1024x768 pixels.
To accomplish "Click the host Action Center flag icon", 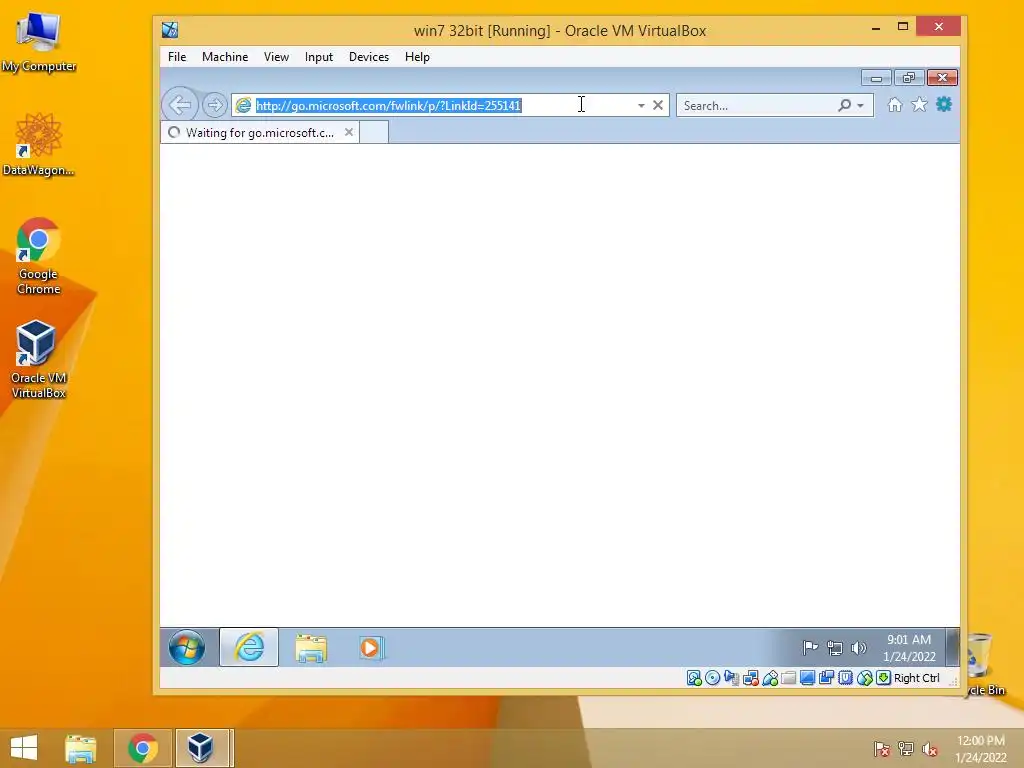I will coord(882,748).
